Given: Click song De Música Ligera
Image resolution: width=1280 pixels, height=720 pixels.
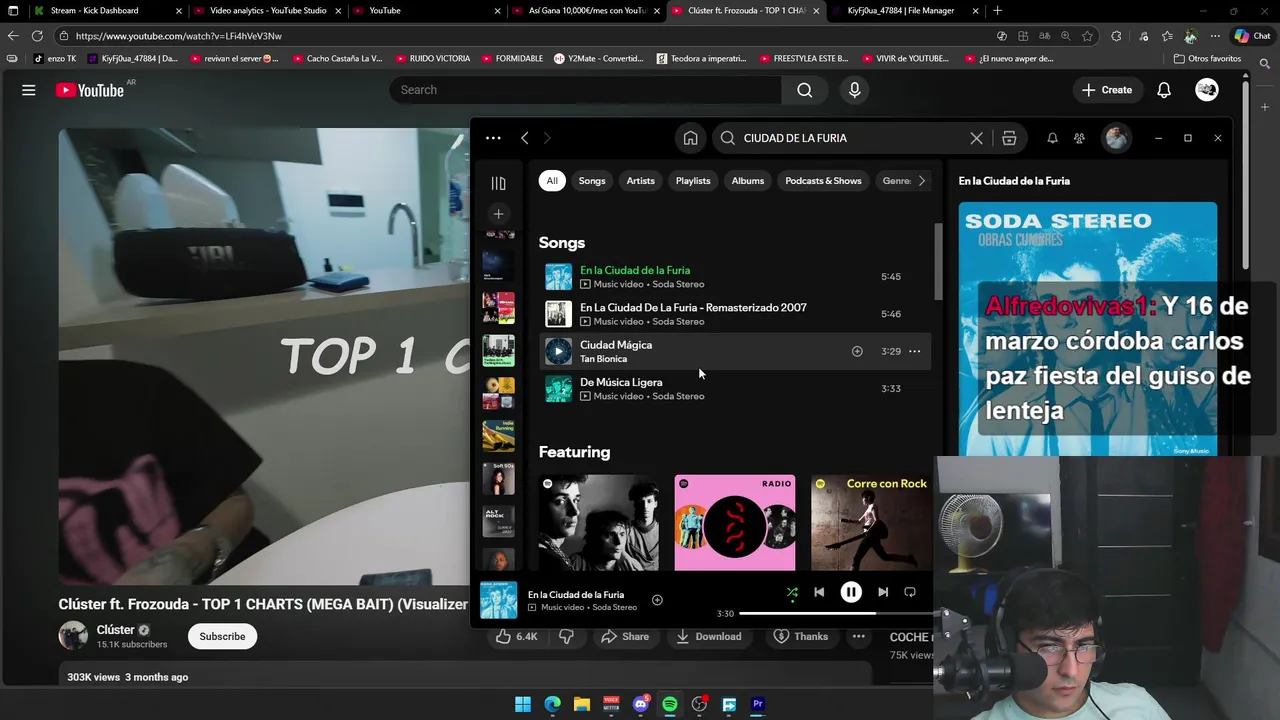Looking at the screenshot, I should tap(621, 382).
